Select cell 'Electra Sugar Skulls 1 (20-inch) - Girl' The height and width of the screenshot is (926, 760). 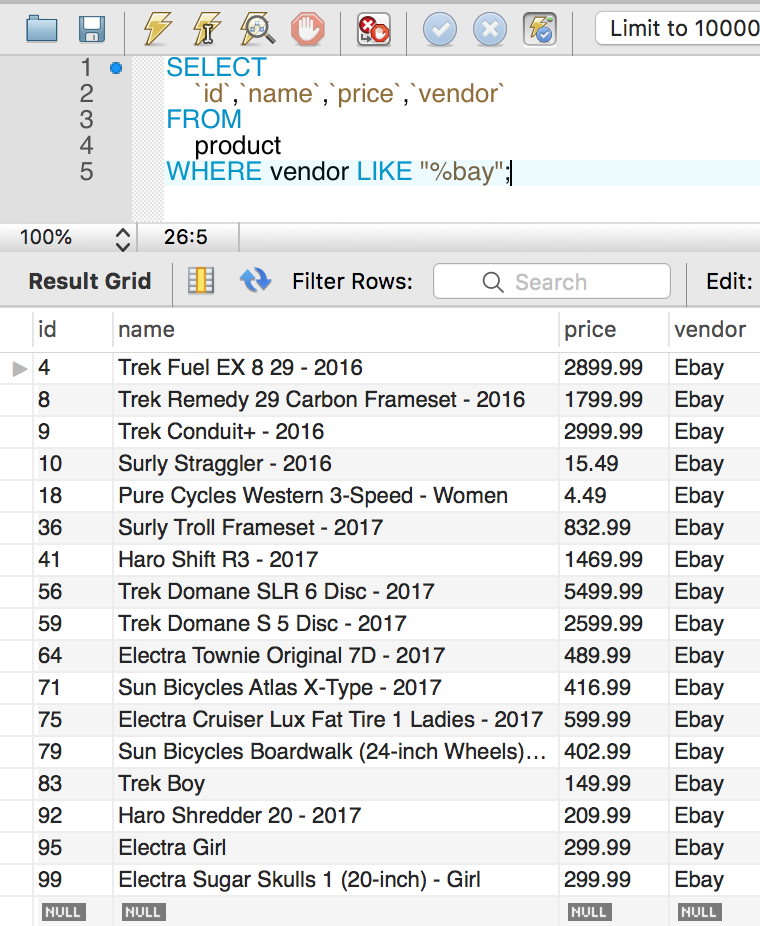pyautogui.click(x=335, y=879)
